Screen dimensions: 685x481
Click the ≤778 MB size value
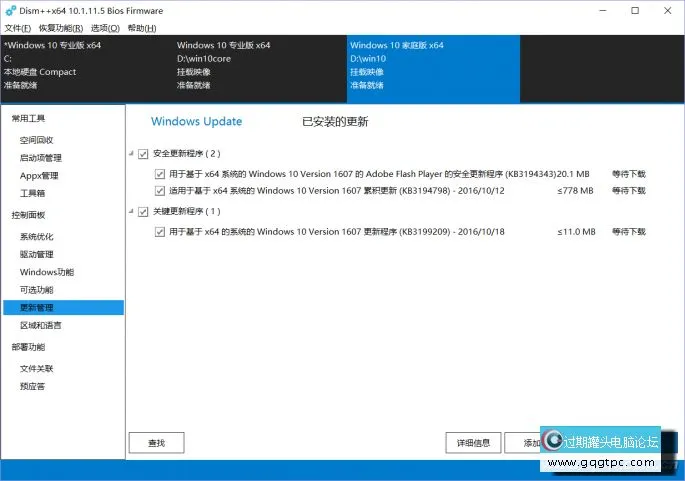[575, 191]
